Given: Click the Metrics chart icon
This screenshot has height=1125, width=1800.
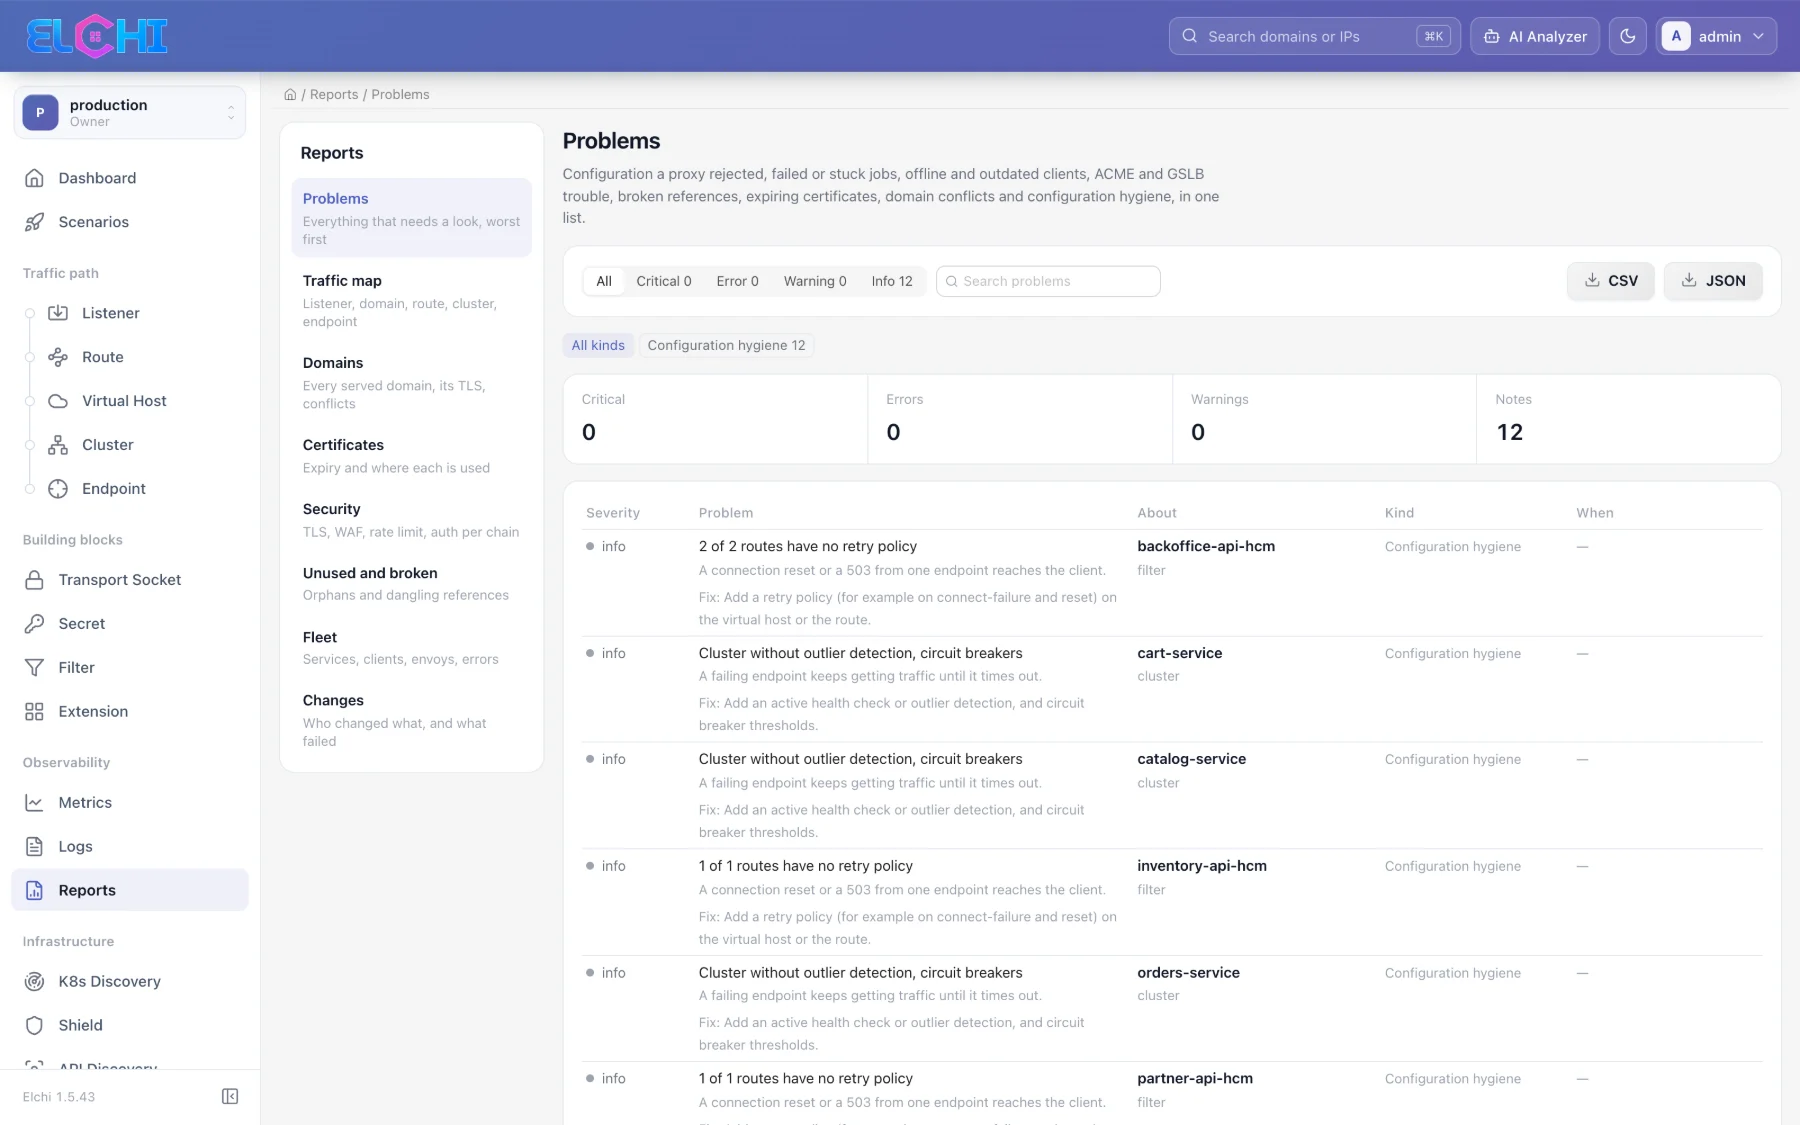Looking at the screenshot, I should [34, 803].
